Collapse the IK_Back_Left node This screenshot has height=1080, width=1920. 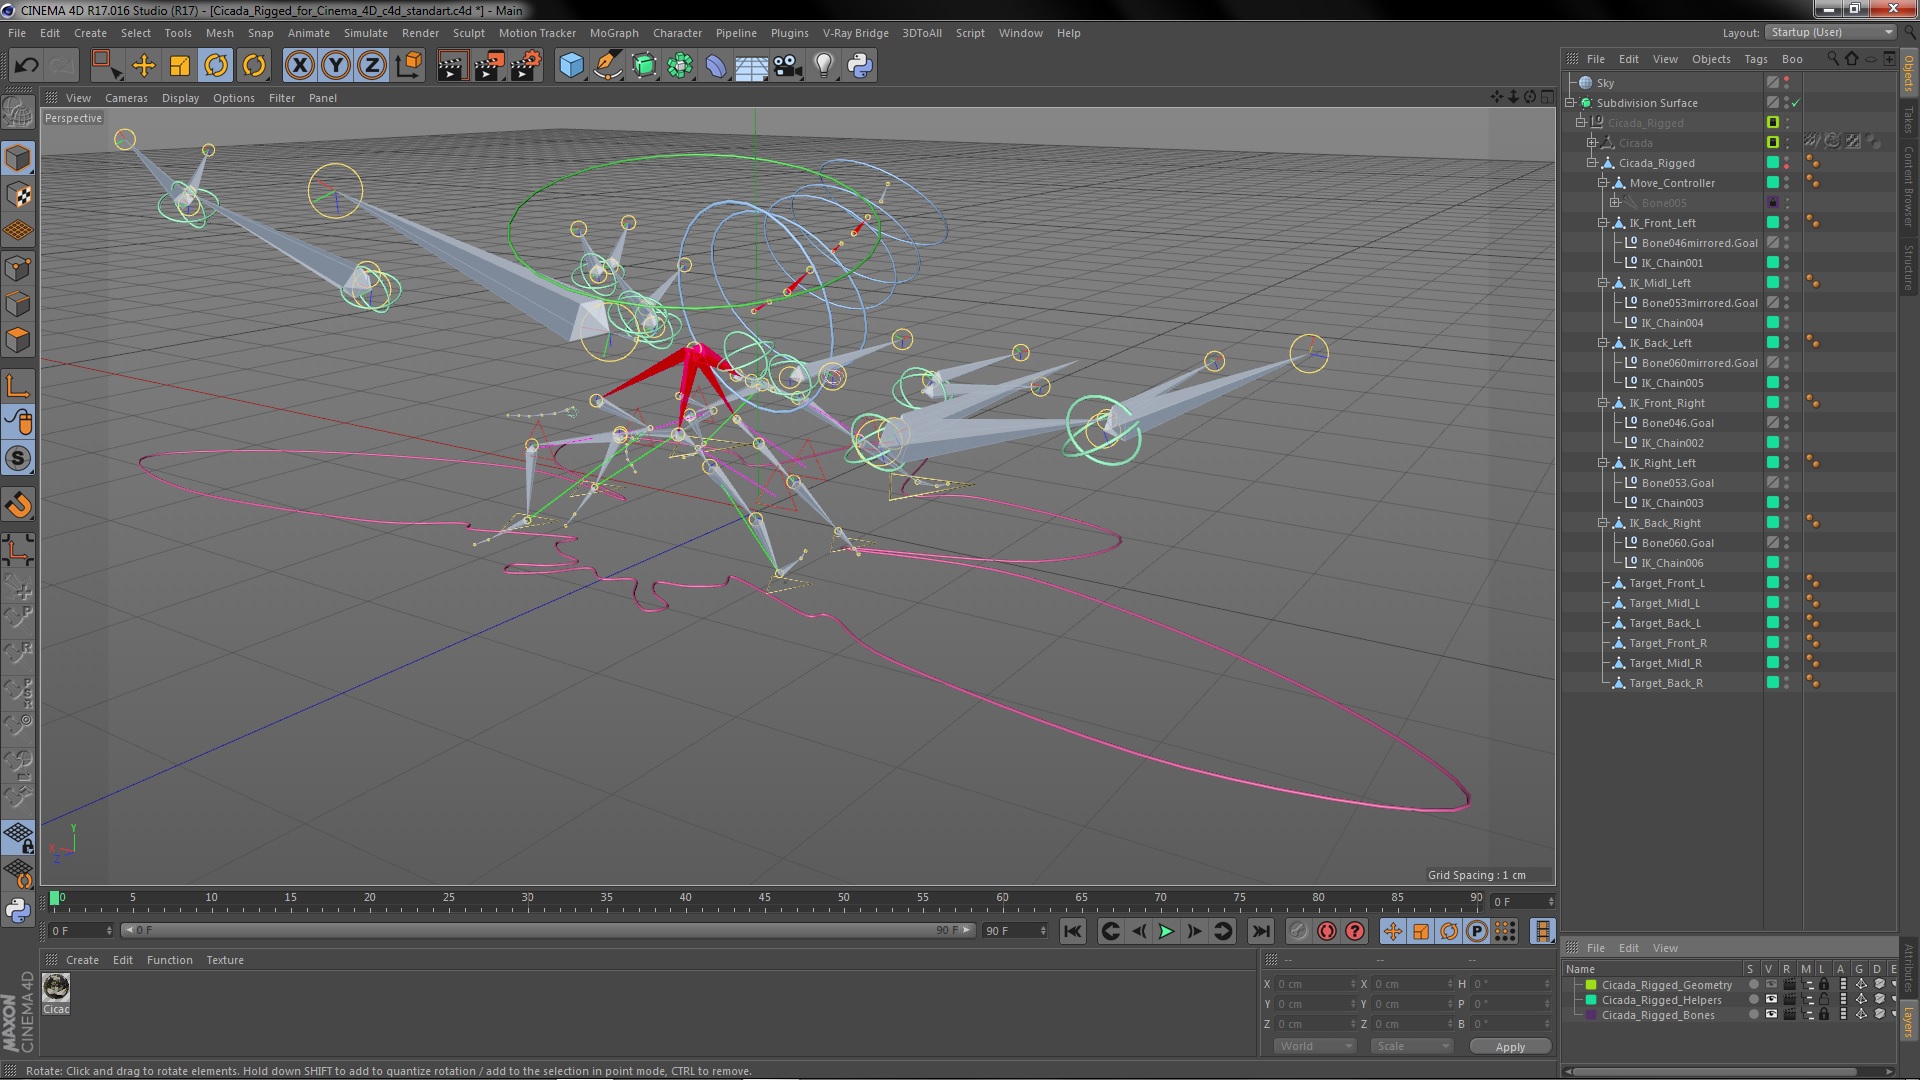point(1603,343)
